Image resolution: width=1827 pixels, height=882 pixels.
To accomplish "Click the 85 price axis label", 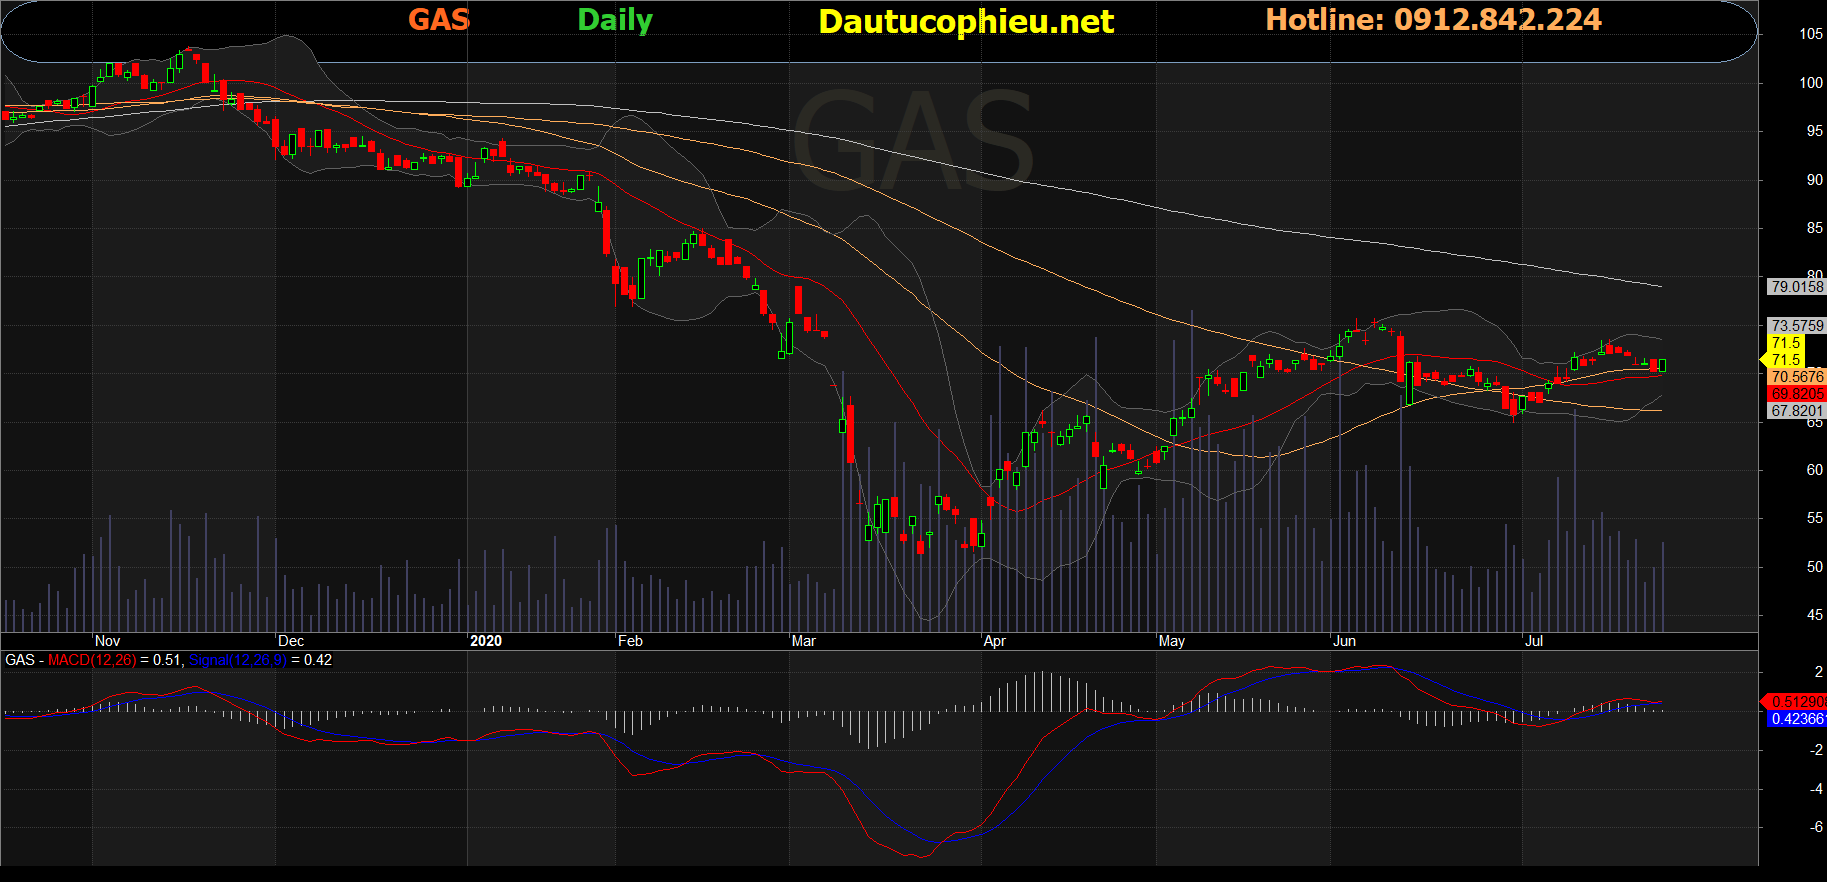I will pyautogui.click(x=1814, y=228).
